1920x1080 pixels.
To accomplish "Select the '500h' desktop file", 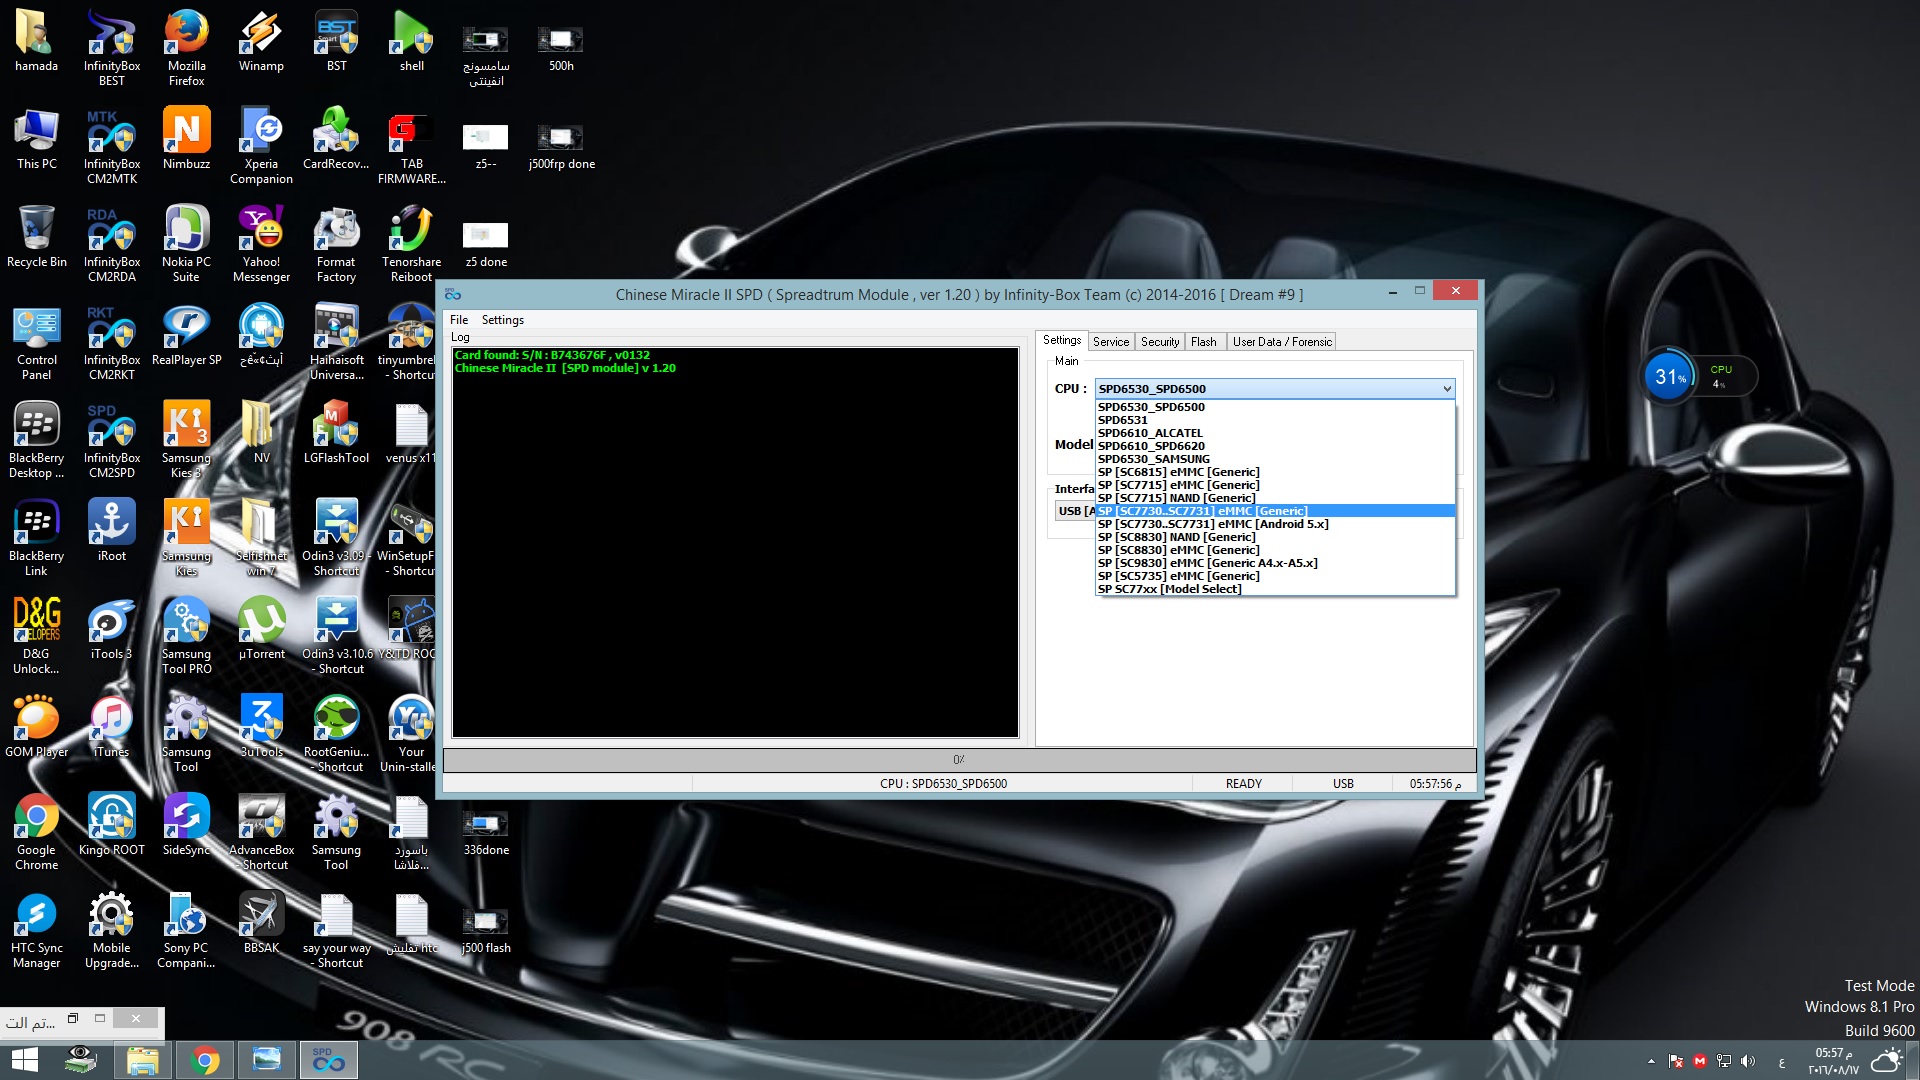I will tap(561, 48).
